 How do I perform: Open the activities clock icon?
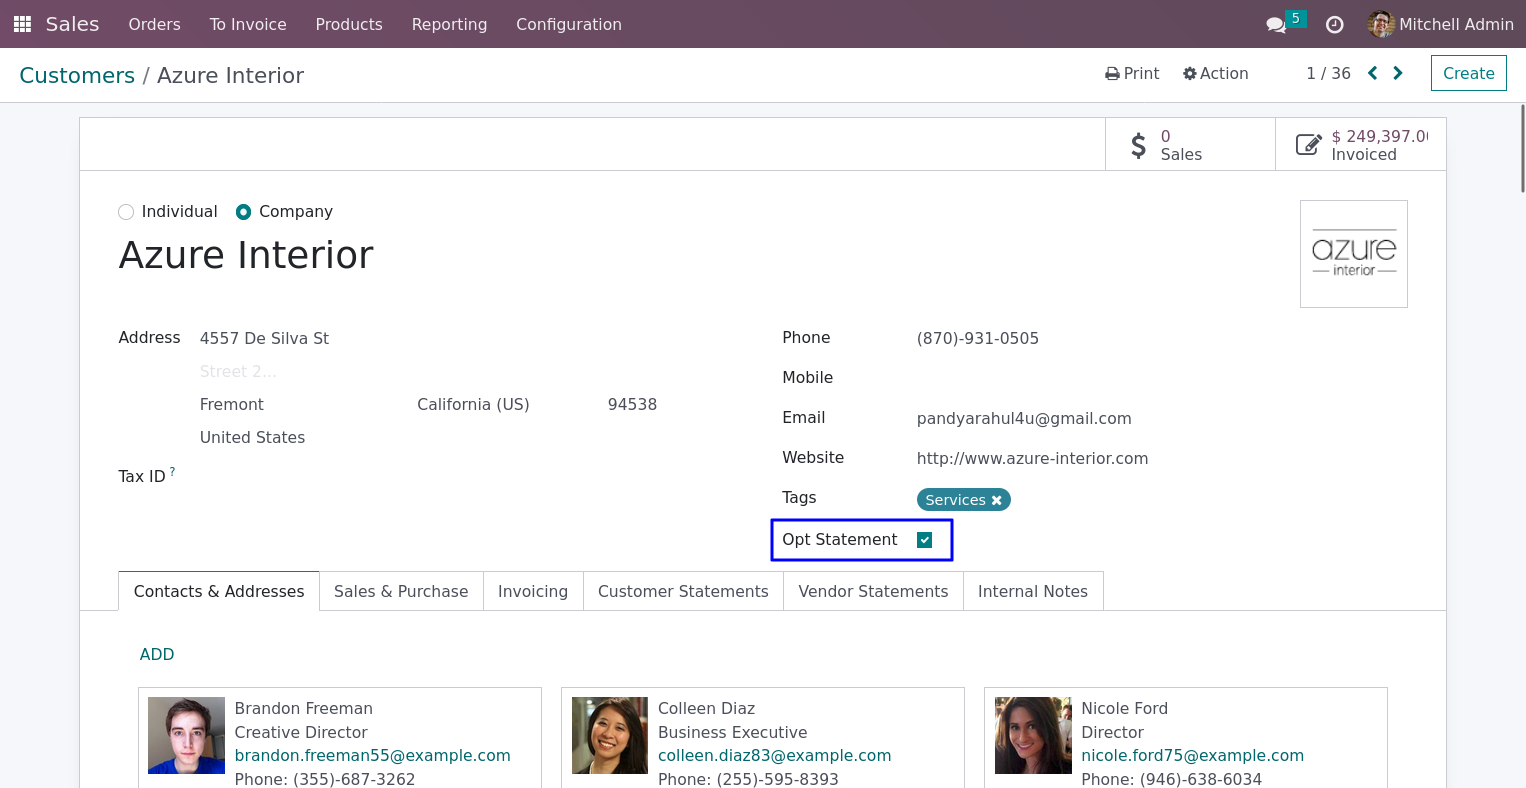coord(1334,25)
